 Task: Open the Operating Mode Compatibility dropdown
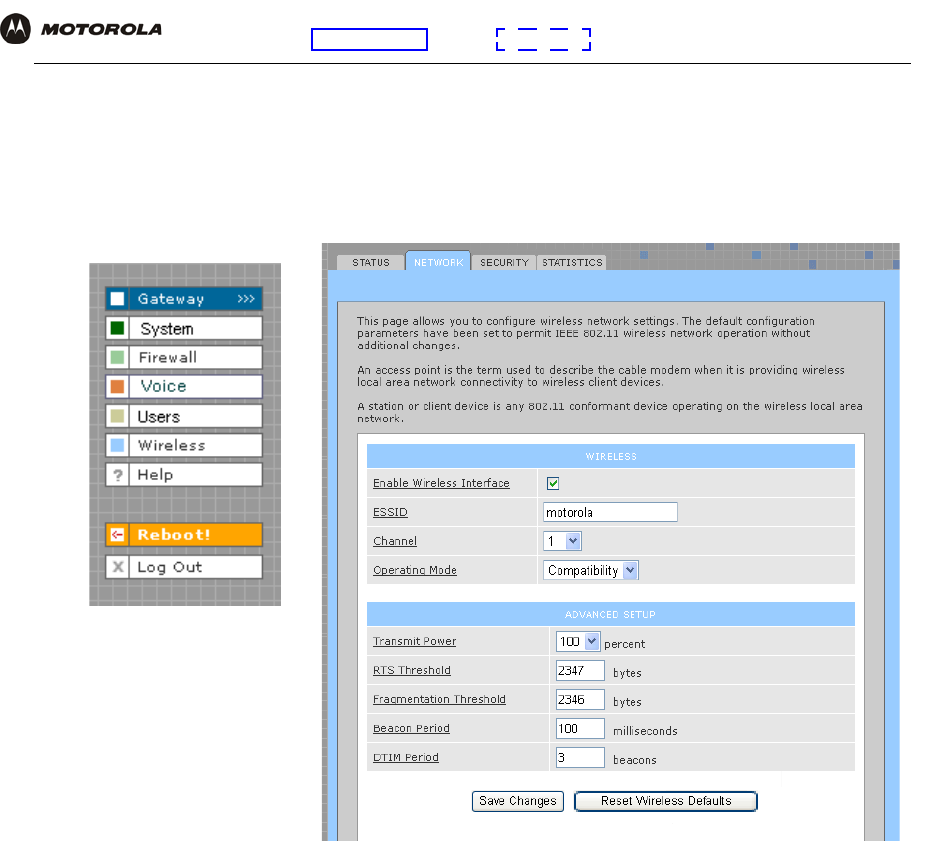590,570
